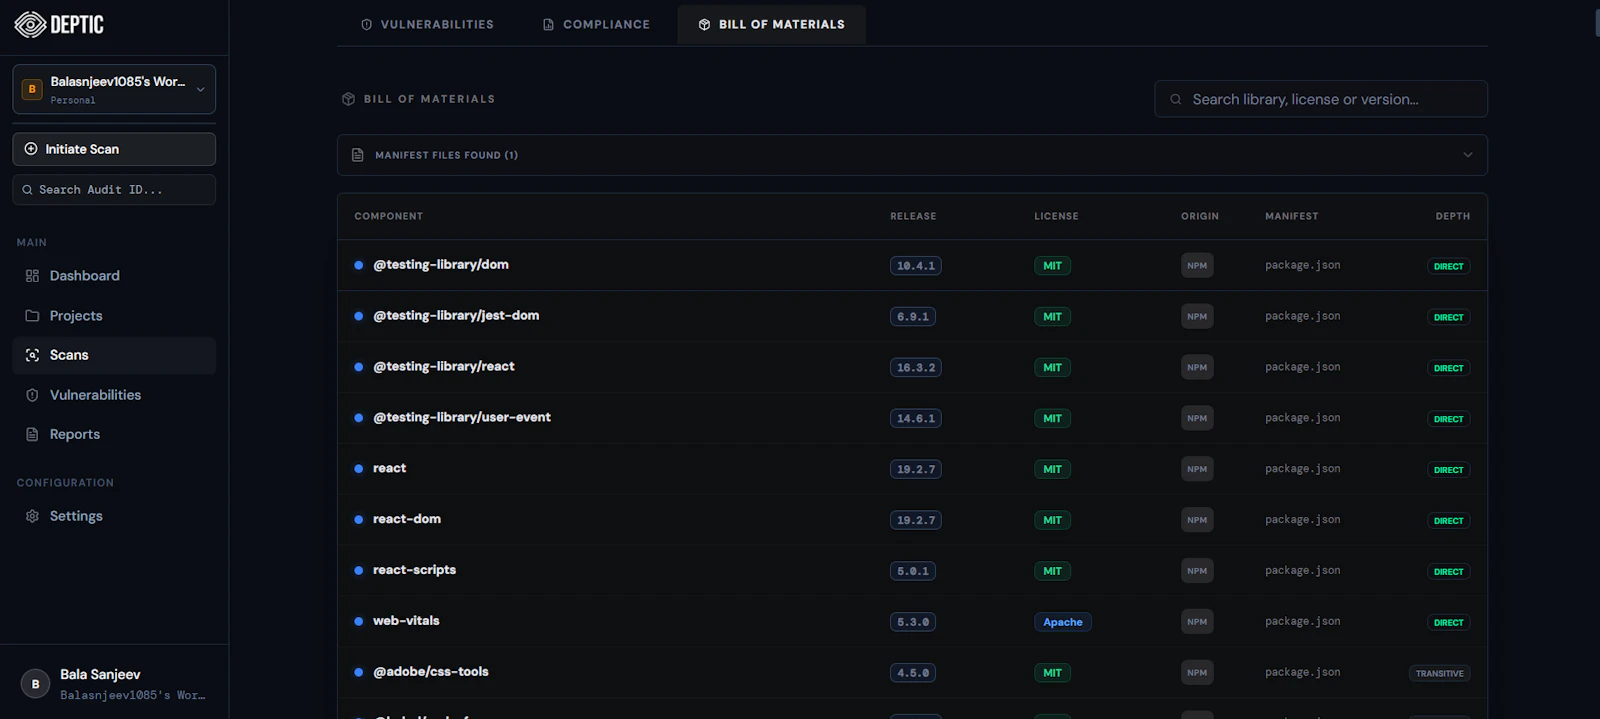Click the react-dom component name

tap(407, 519)
